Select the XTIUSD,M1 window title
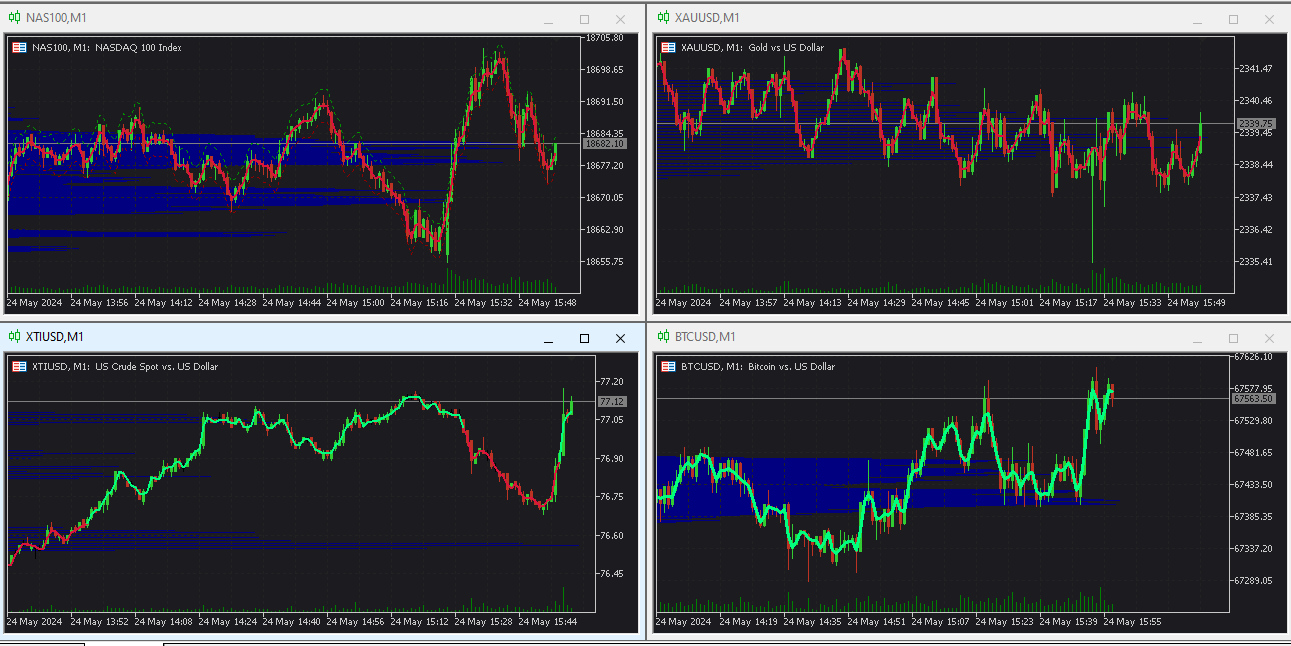1291x646 pixels. pyautogui.click(x=55, y=337)
